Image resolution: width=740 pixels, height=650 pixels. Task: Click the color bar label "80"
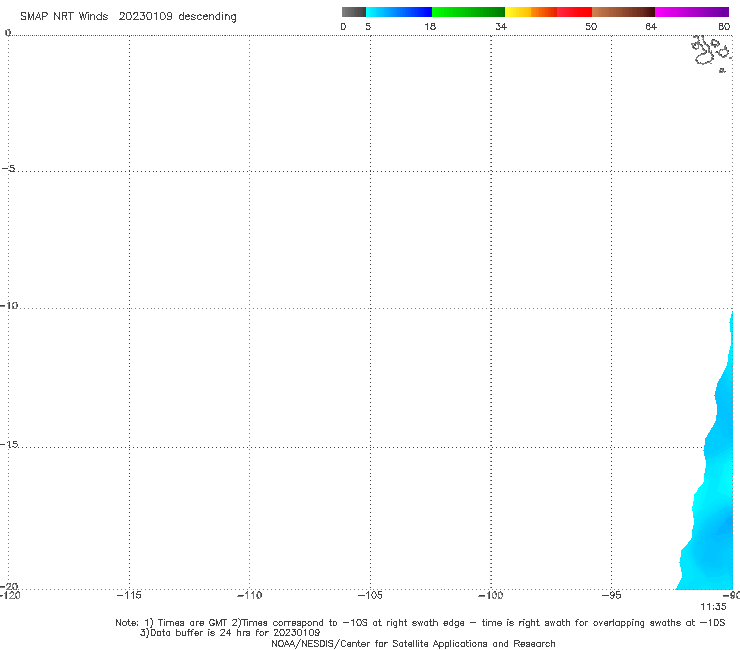pos(724,26)
